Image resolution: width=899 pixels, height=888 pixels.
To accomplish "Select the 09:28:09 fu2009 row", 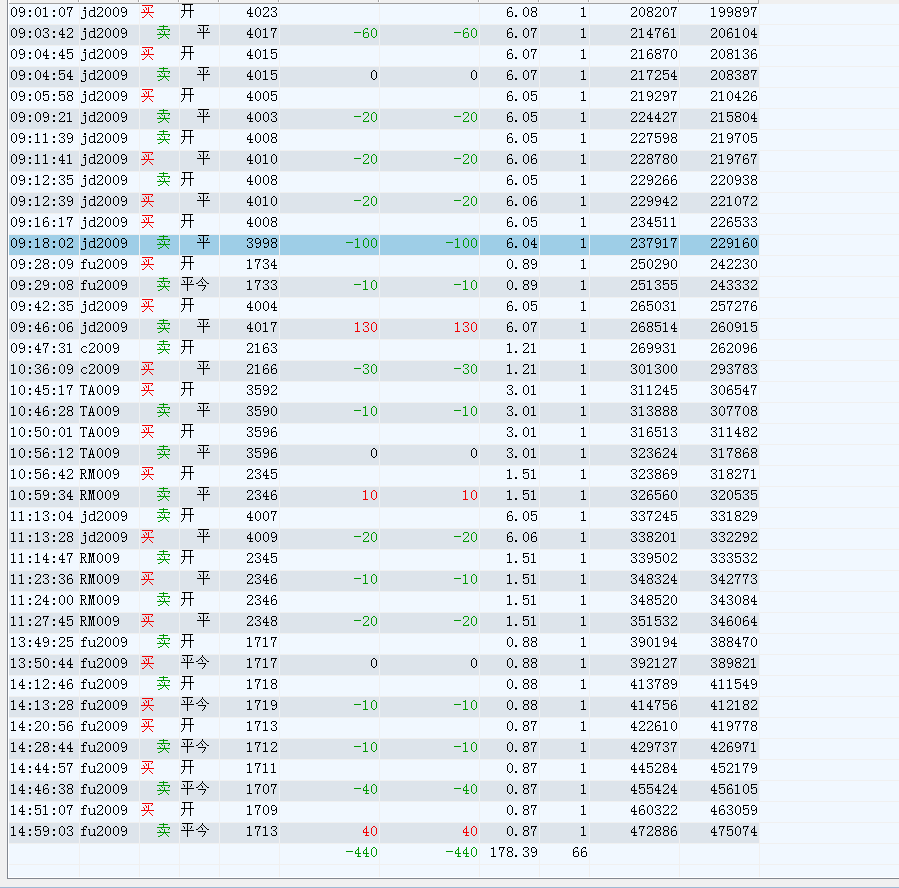I will point(384,264).
